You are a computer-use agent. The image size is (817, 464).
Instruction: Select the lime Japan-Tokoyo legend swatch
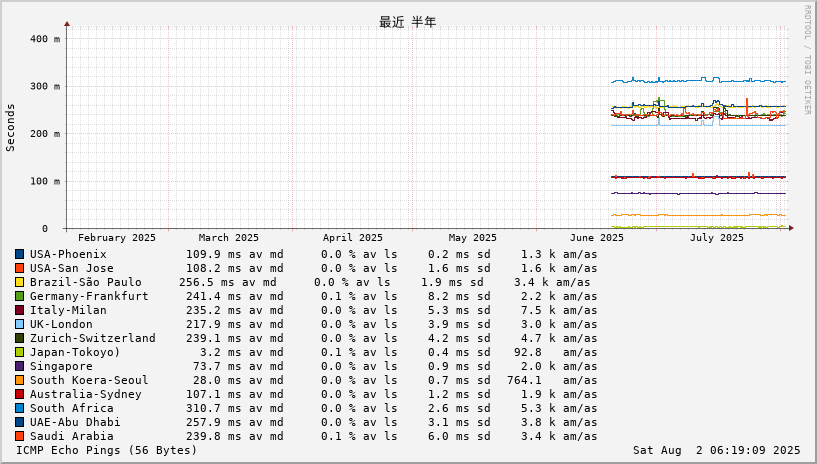[19, 353]
